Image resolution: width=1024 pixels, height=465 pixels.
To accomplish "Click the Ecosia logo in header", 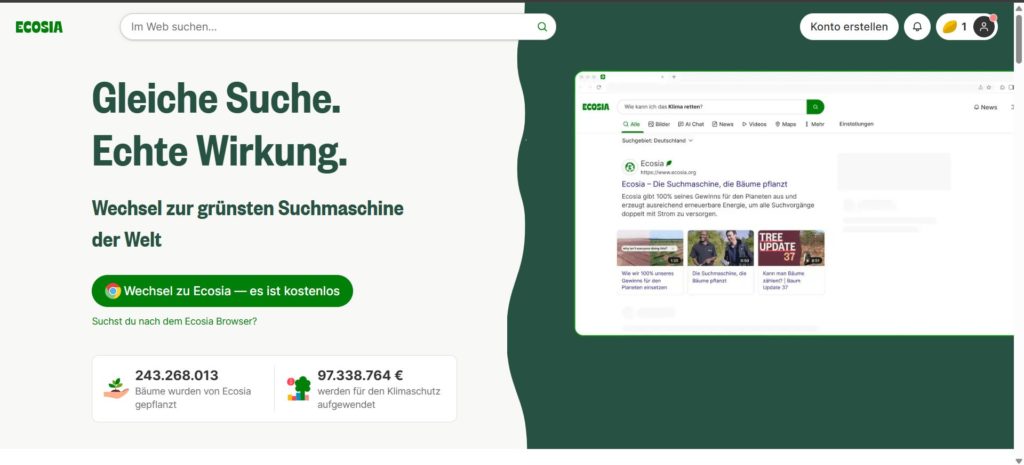I will pos(39,27).
